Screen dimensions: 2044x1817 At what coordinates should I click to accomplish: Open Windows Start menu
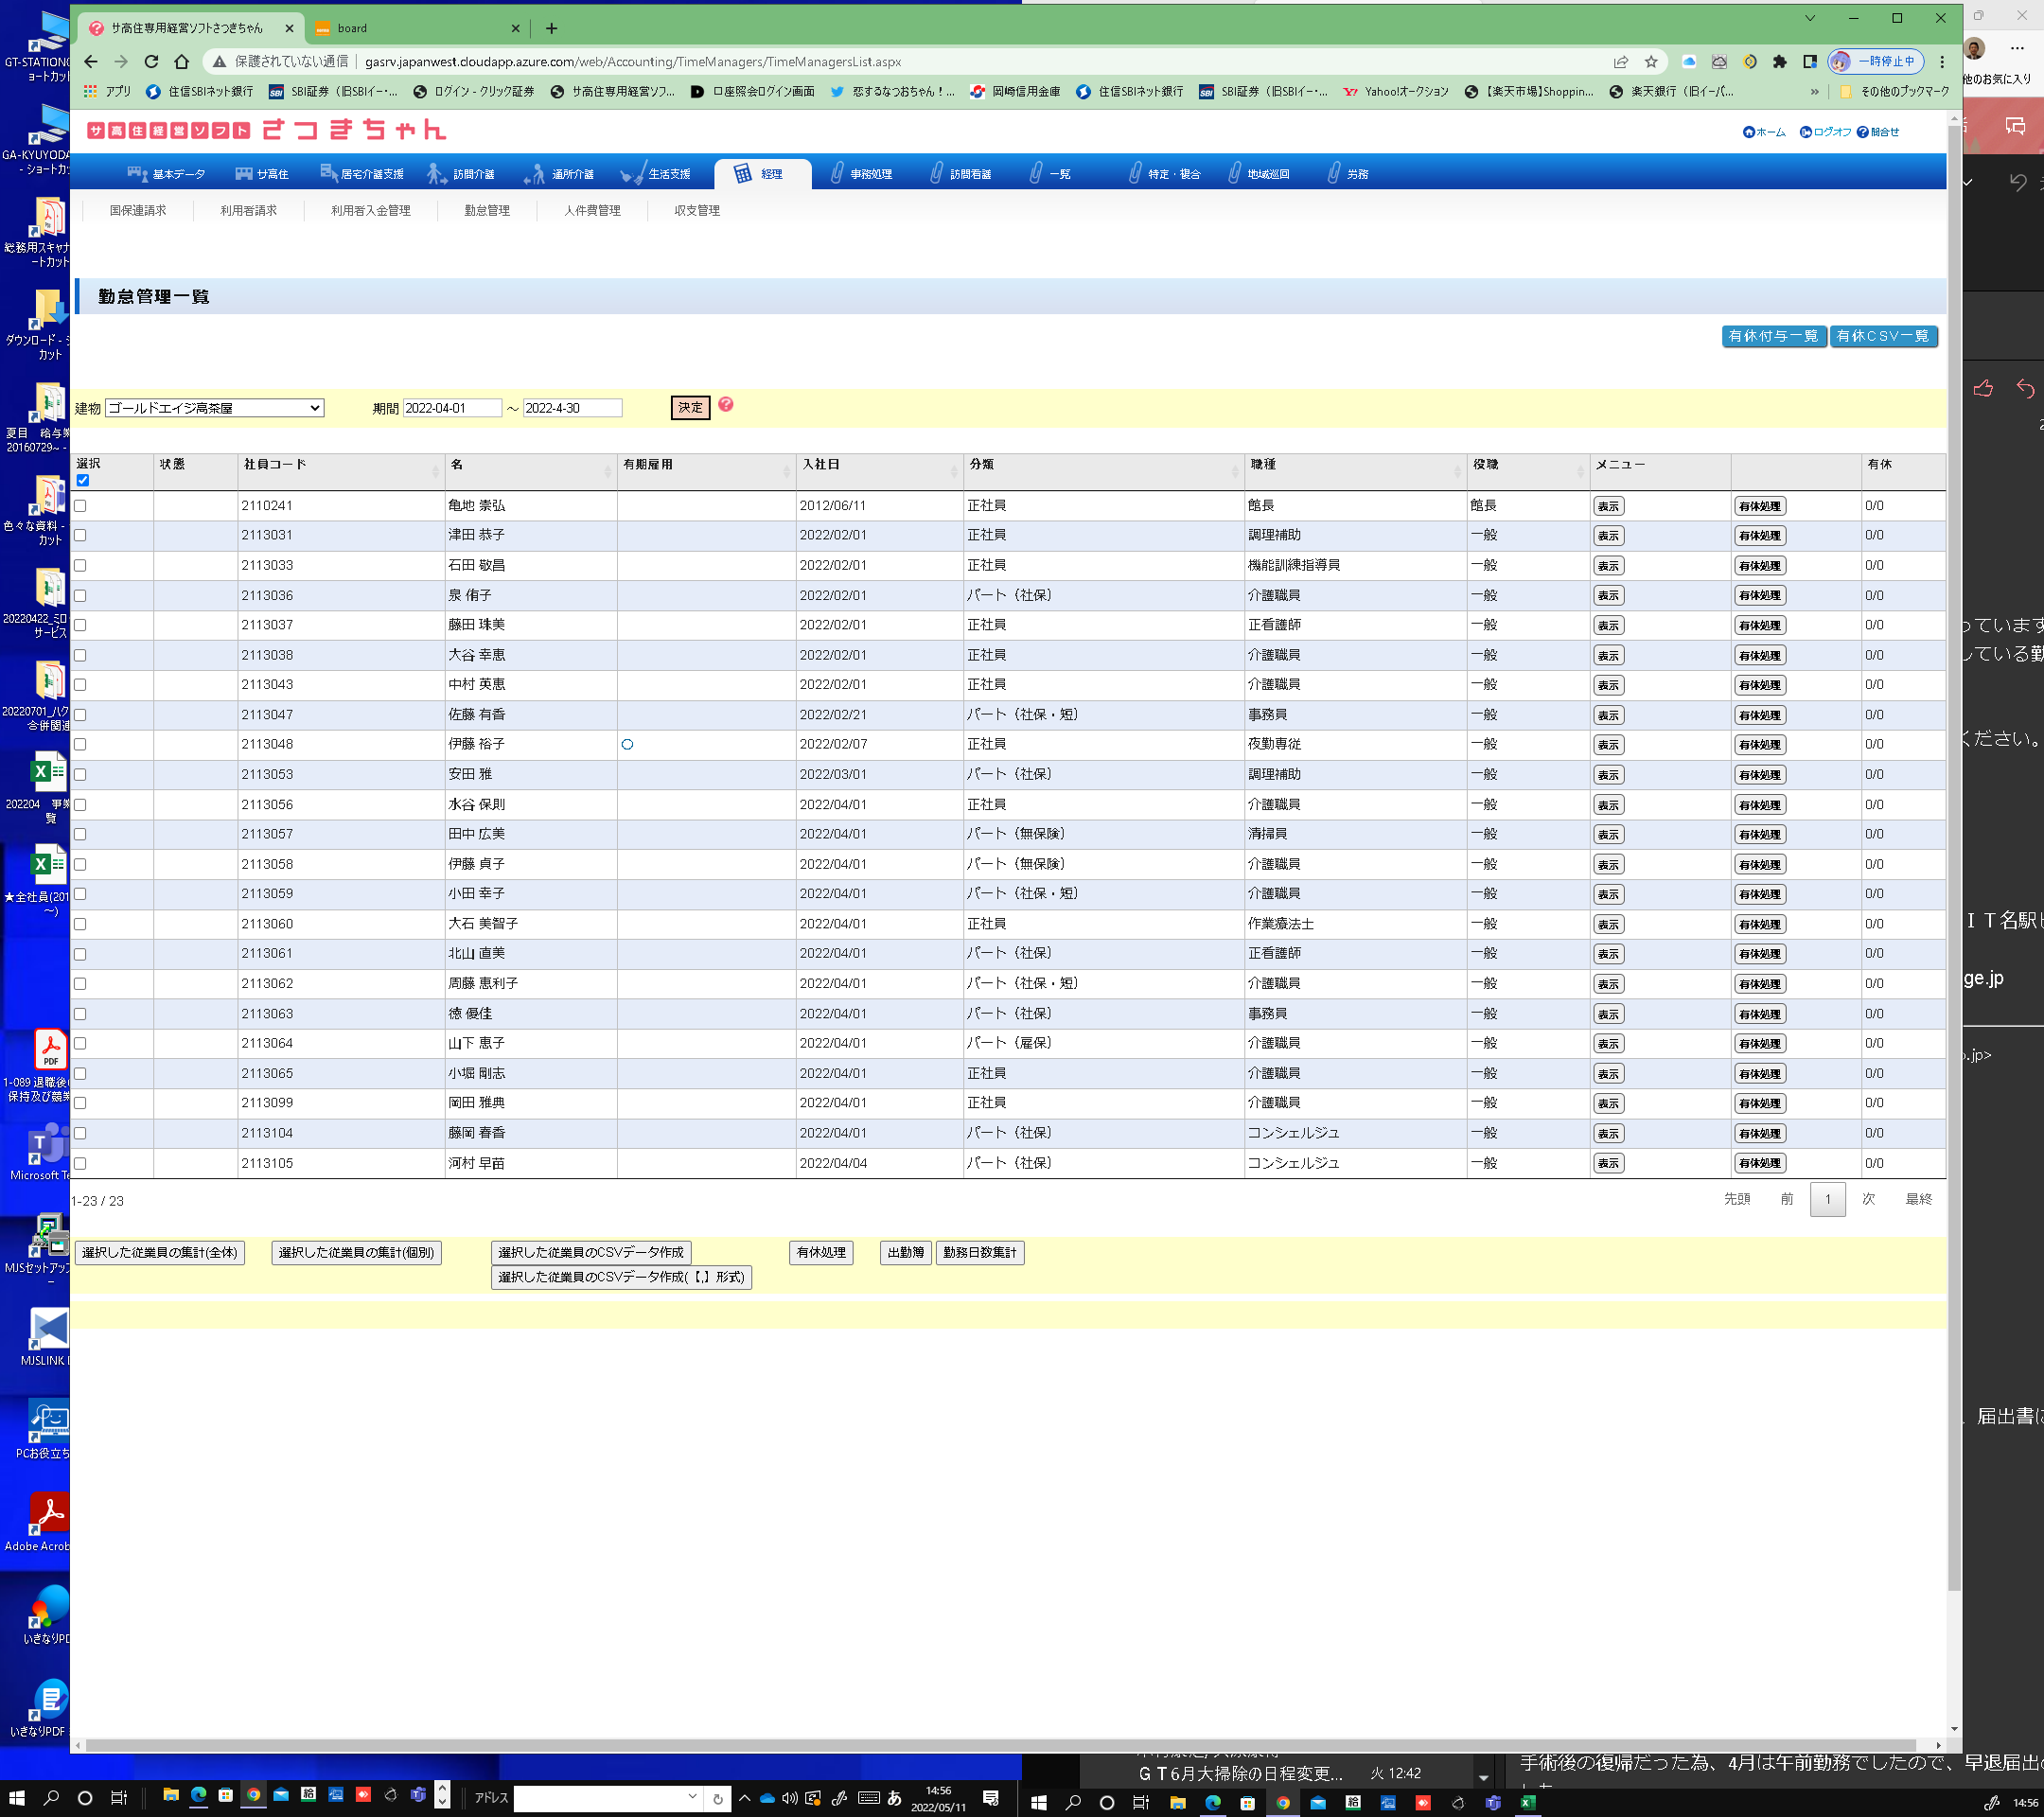click(16, 1797)
